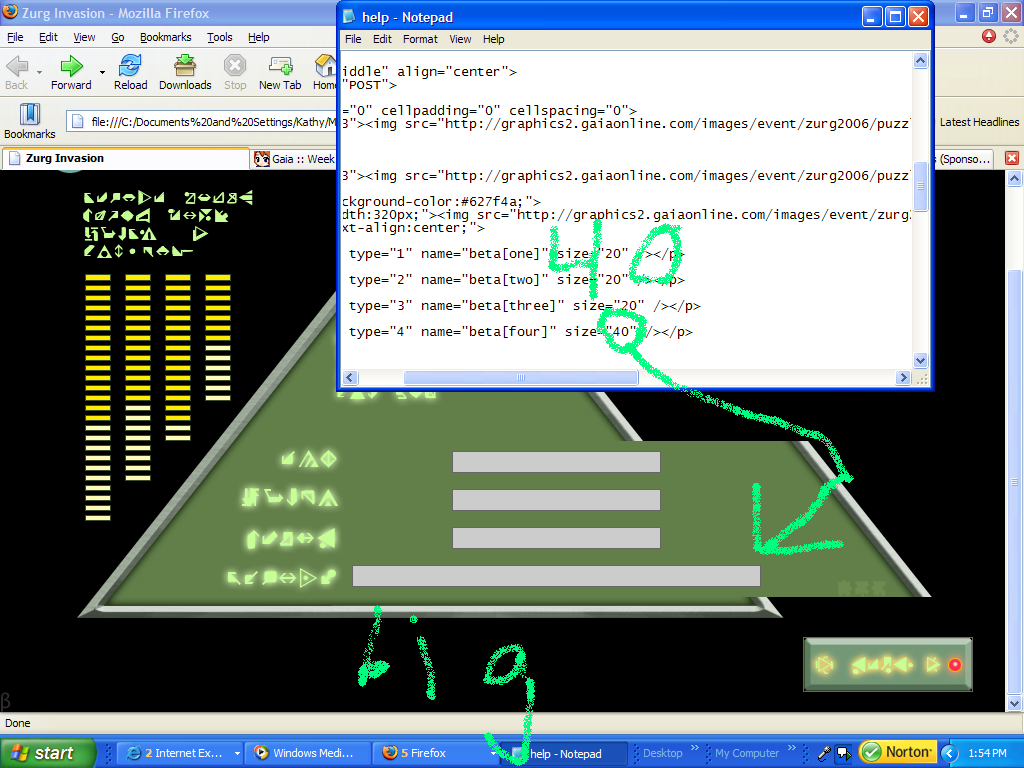Open Notepad Help menu
This screenshot has height=768, width=1024.
[x=494, y=39]
